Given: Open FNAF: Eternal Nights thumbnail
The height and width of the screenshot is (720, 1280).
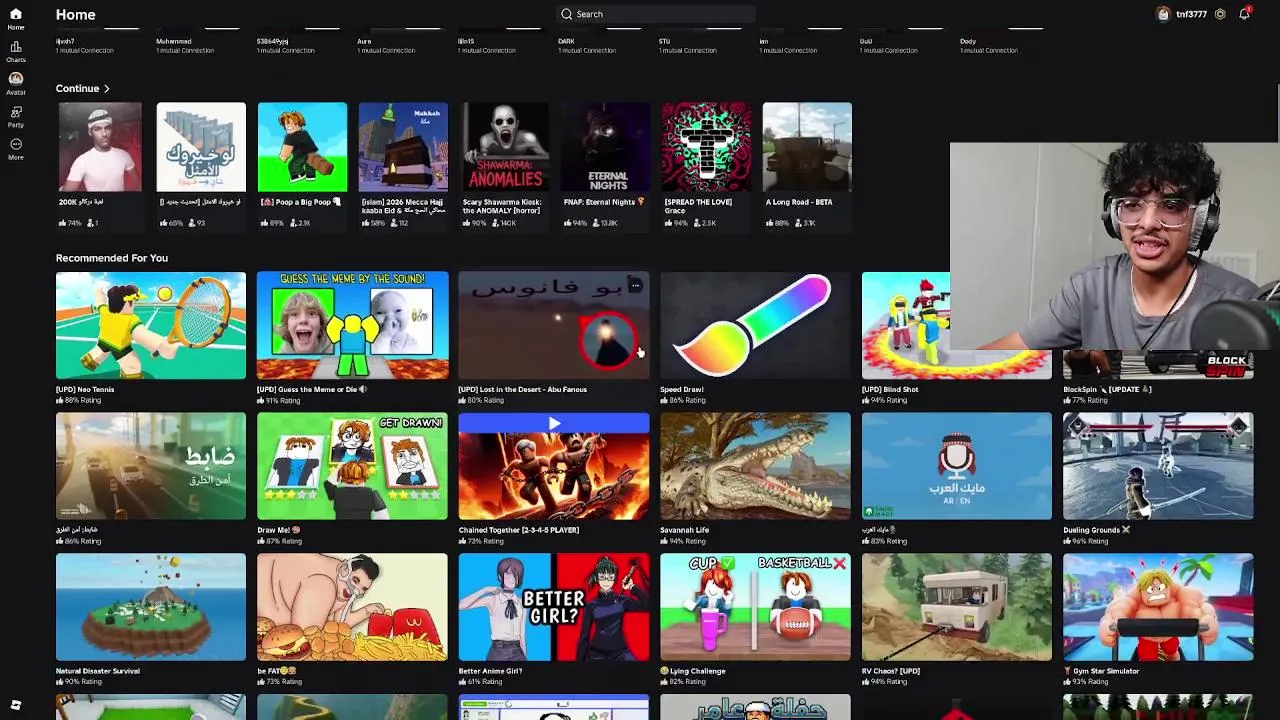Looking at the screenshot, I should tap(605, 147).
